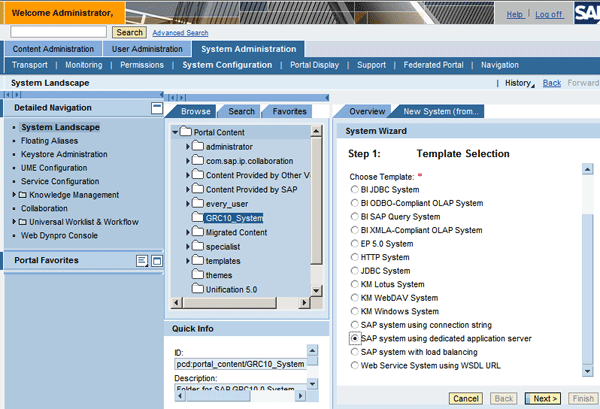The height and width of the screenshot is (409, 600).
Task: Click Universal Worklist & Workflow folder icon
Action: [x=23, y=222]
